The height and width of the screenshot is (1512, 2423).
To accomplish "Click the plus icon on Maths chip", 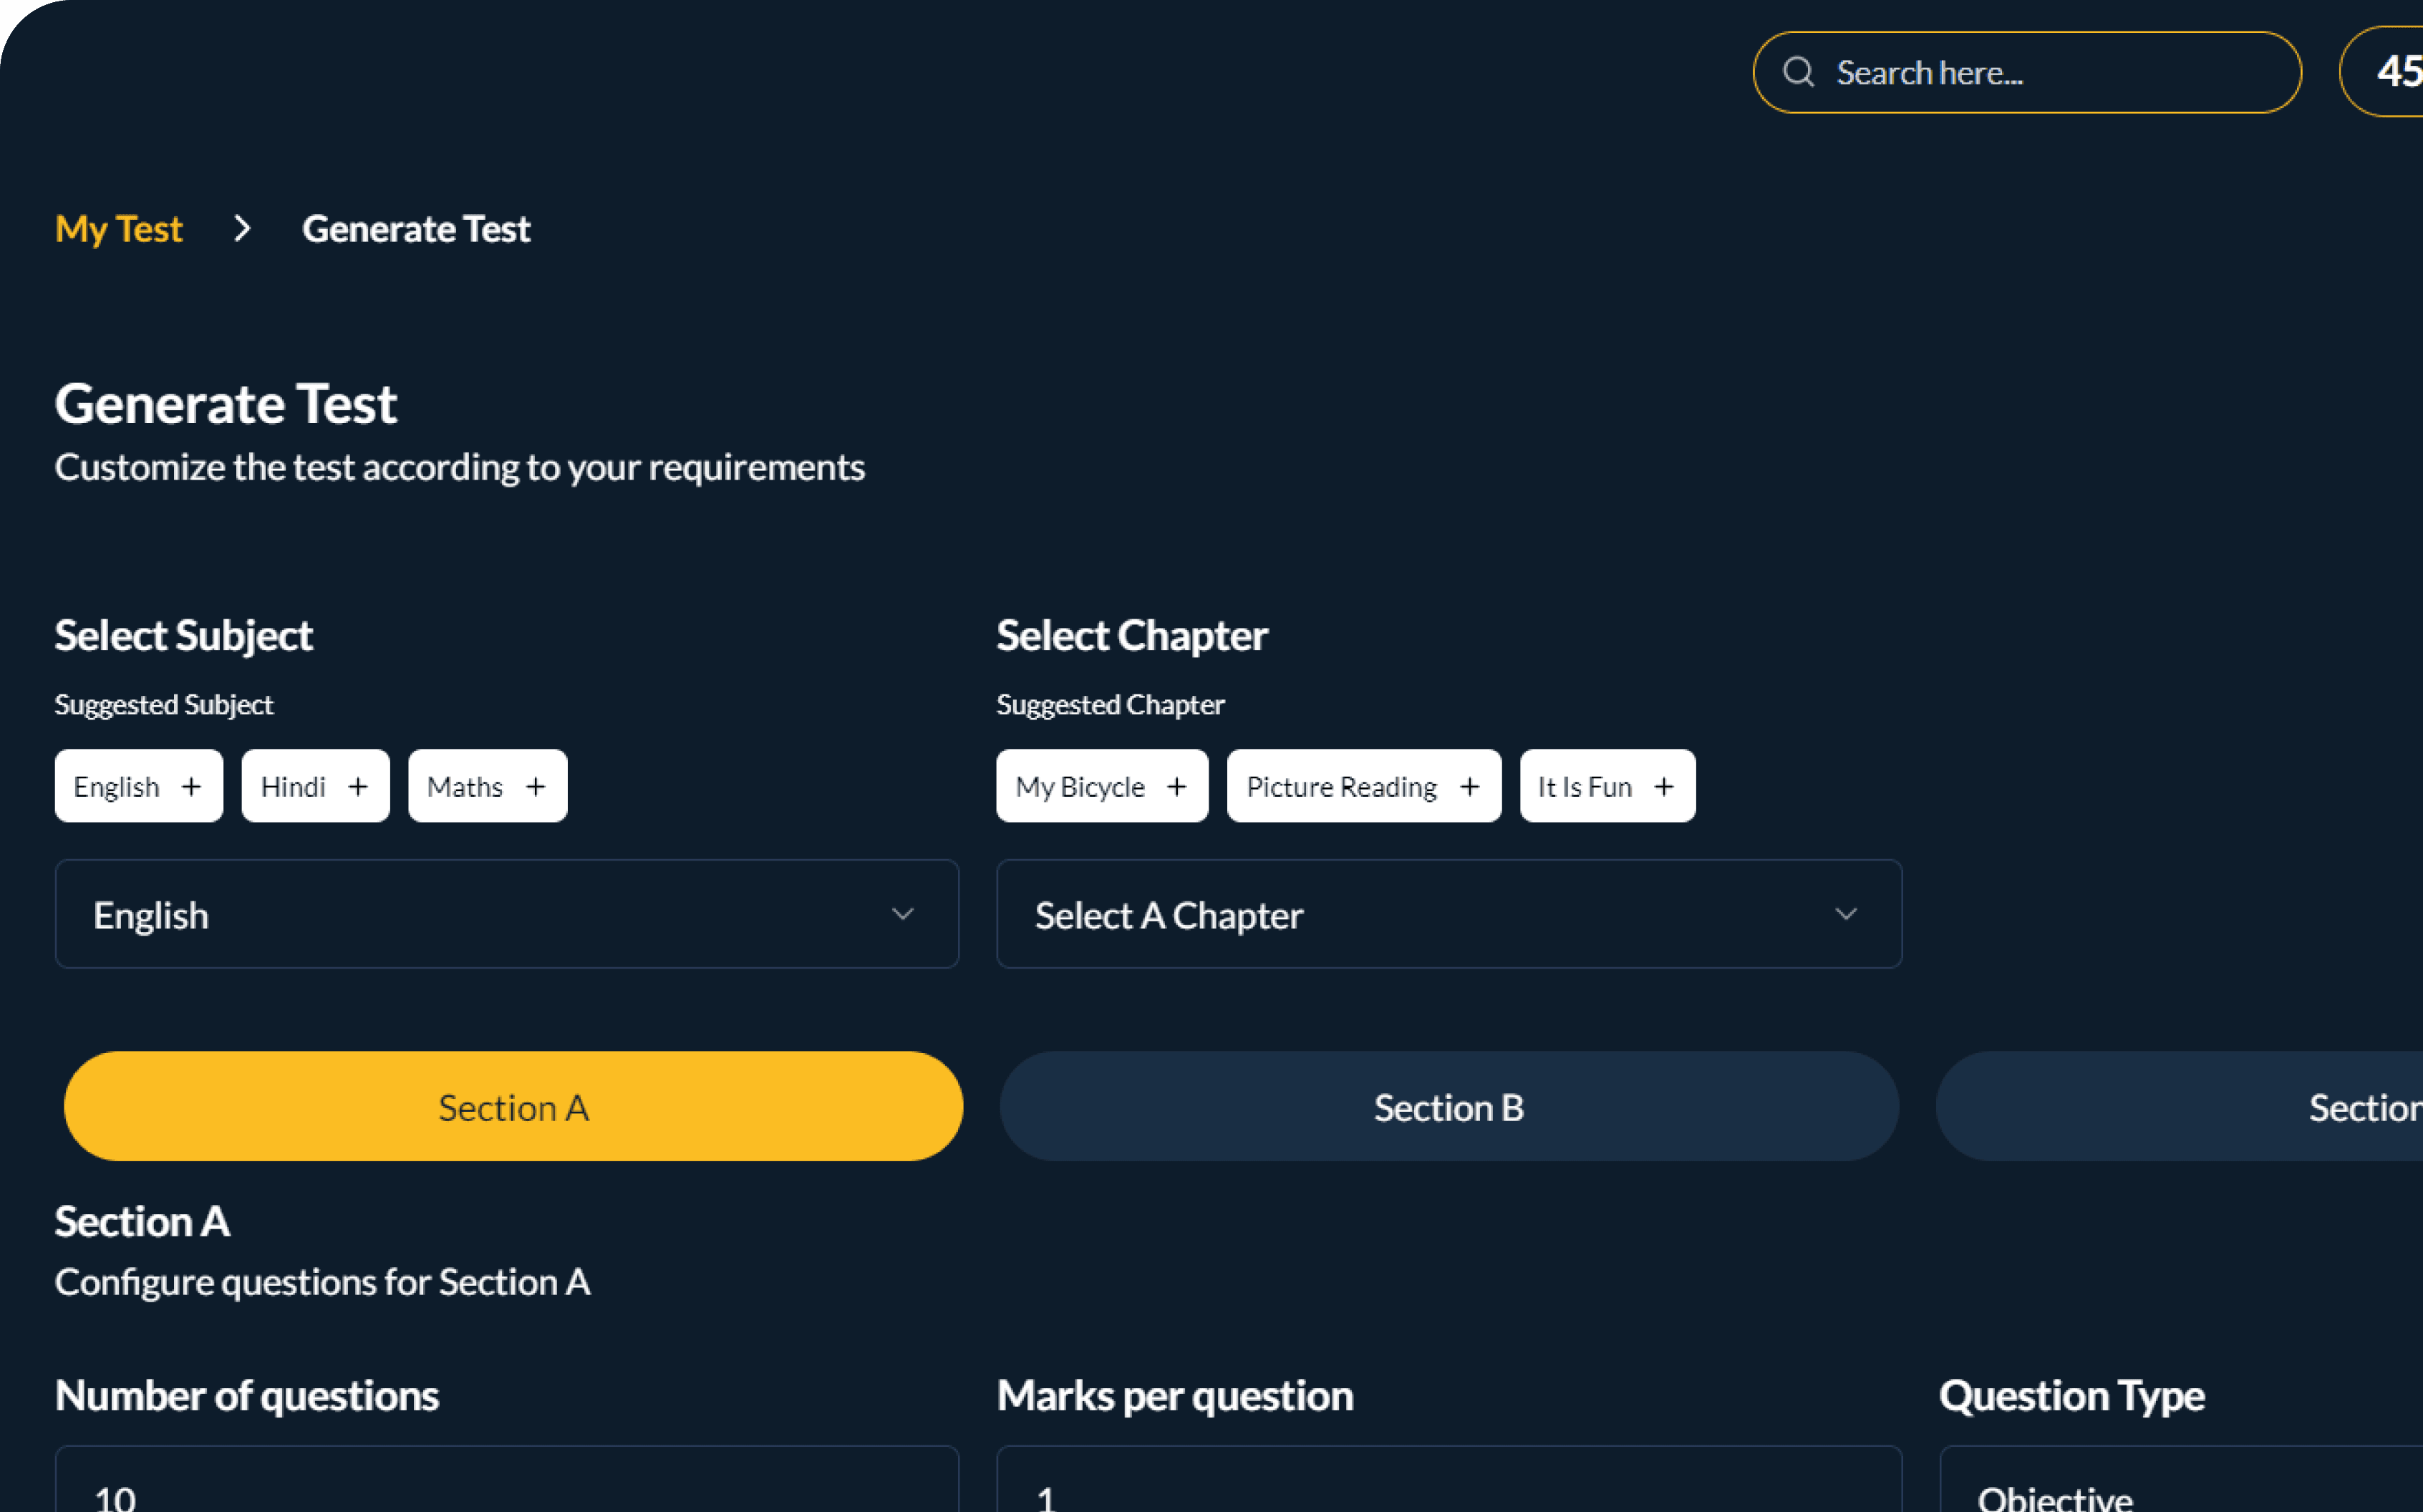I will point(535,787).
